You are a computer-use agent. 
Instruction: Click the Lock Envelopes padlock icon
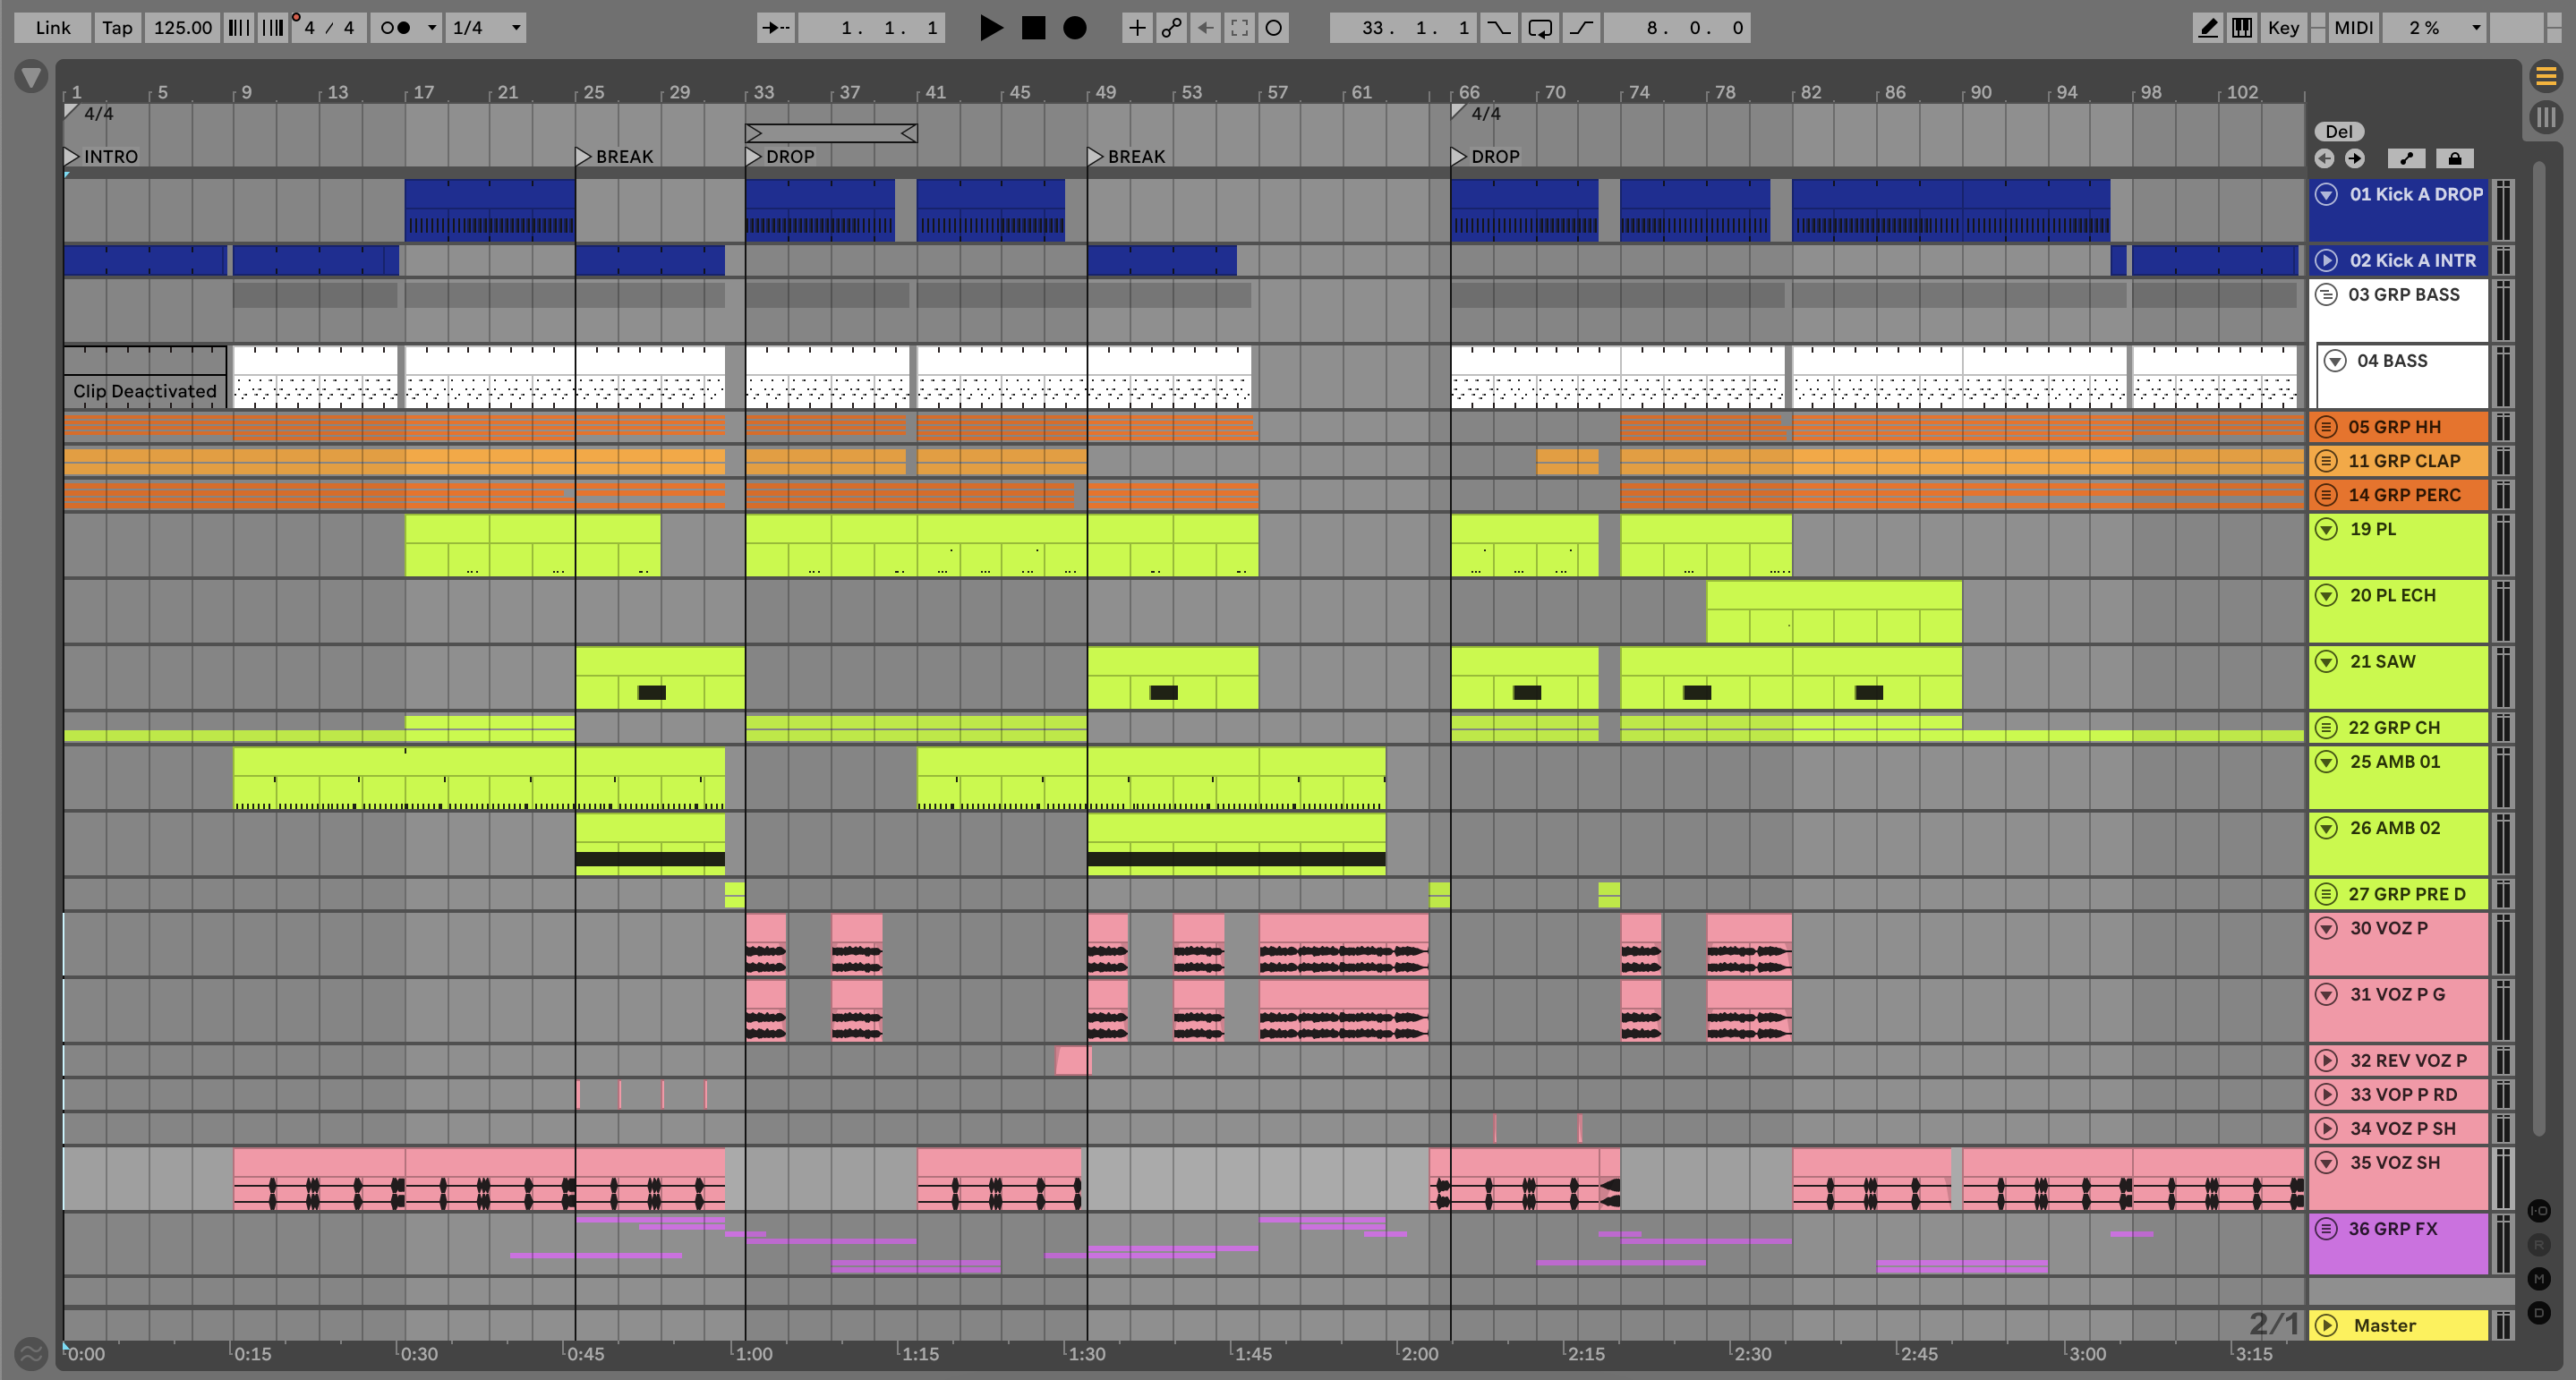pyautogui.click(x=2454, y=158)
